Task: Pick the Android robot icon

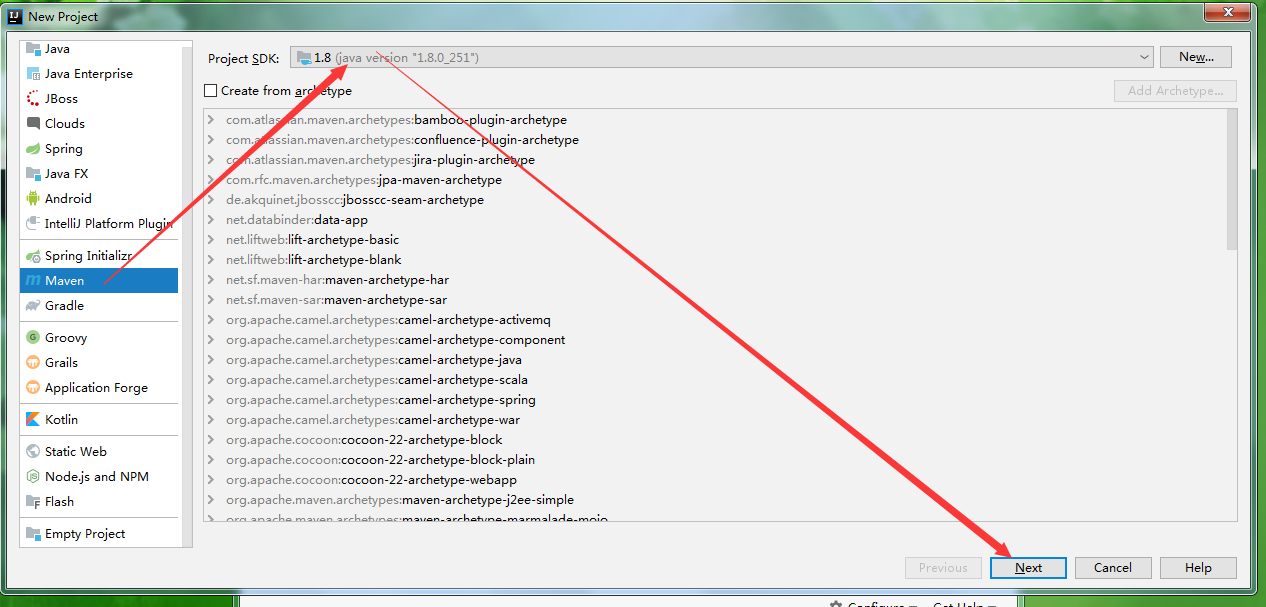Action: (33, 199)
